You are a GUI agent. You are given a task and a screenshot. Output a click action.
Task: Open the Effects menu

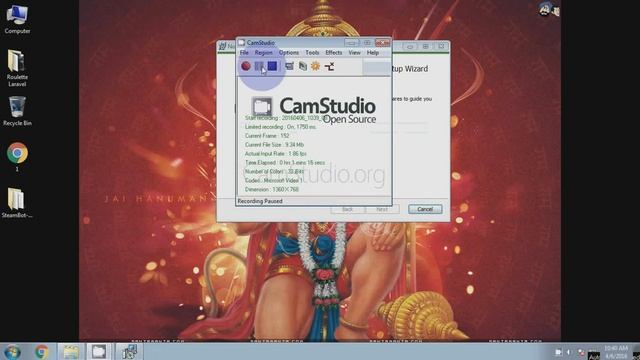point(333,53)
